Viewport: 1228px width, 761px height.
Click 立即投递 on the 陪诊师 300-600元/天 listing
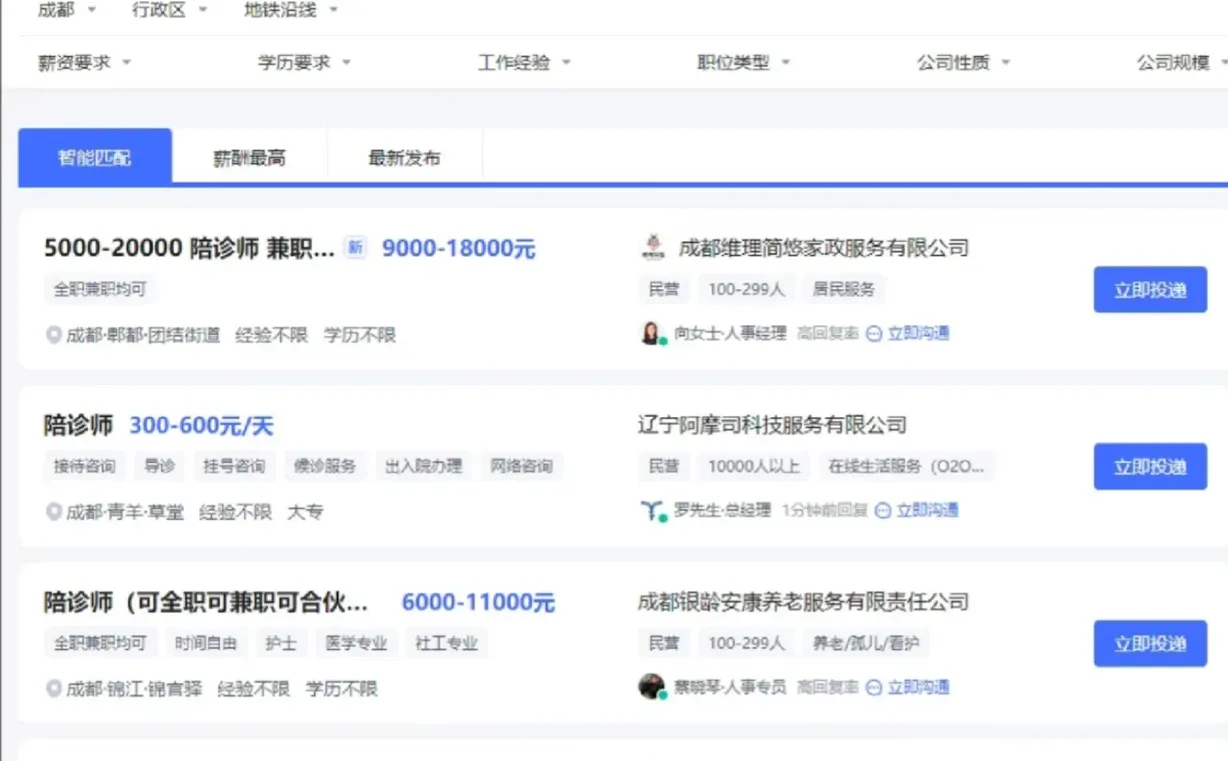(1150, 466)
